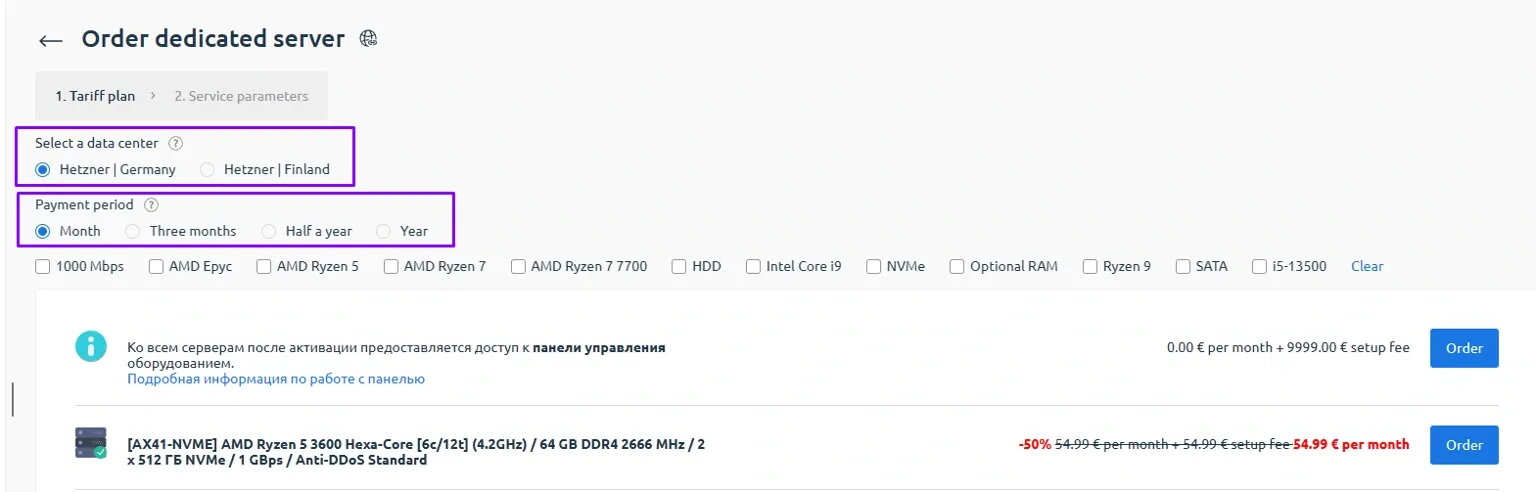Select Hetzner | Finland data center
Viewport: 1536px width, 492px height.
[207, 170]
